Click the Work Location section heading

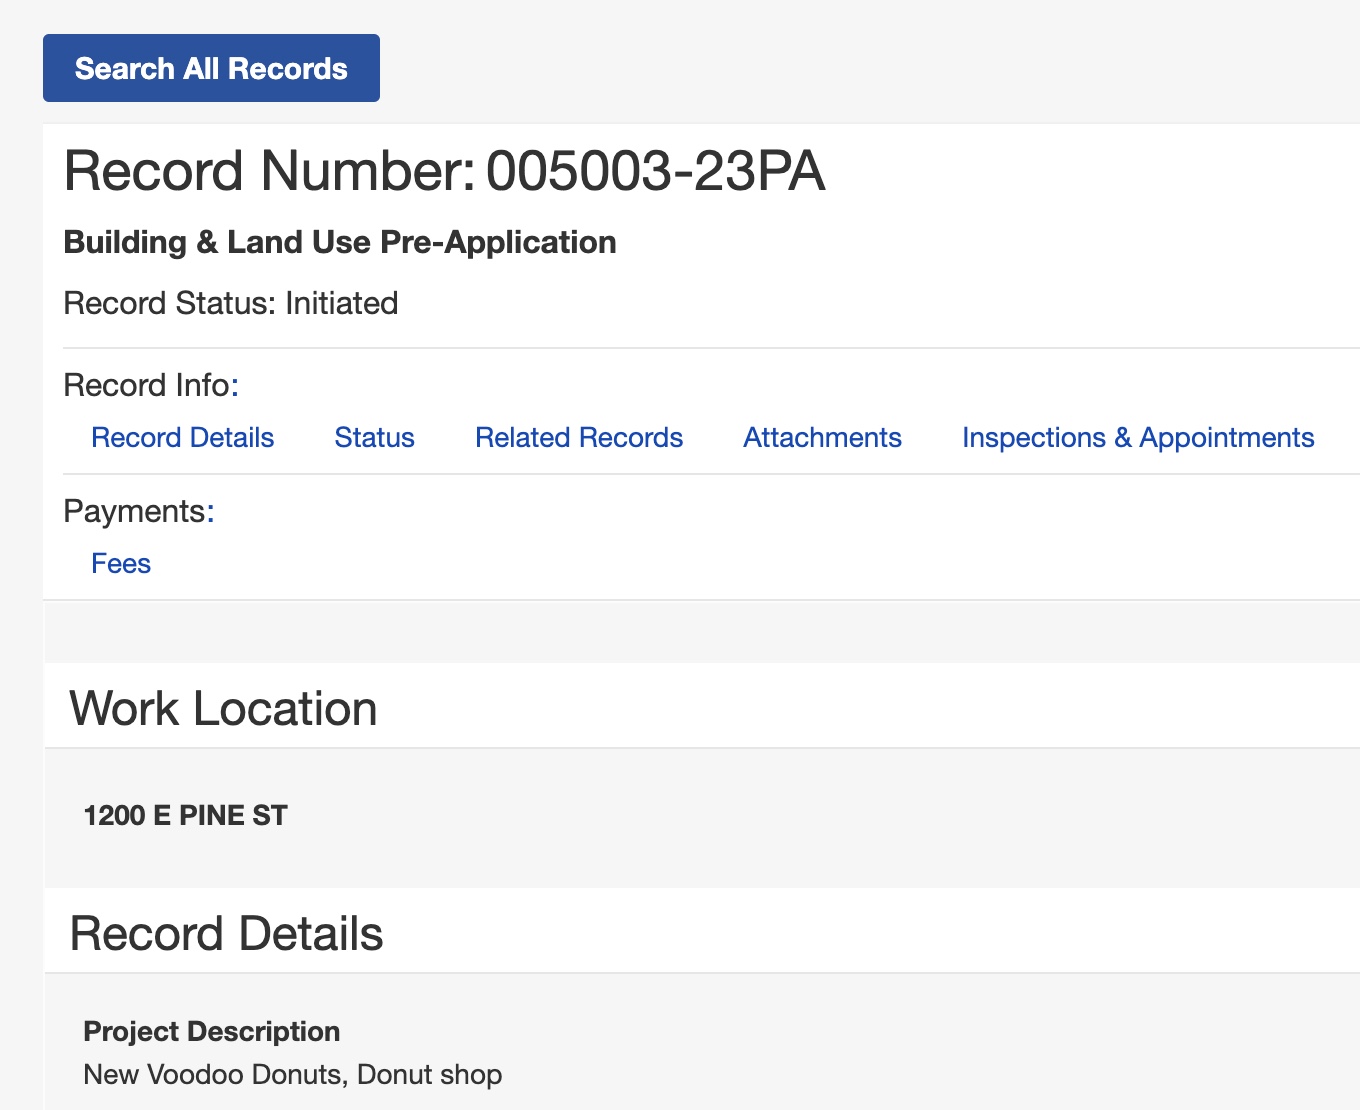click(x=223, y=709)
